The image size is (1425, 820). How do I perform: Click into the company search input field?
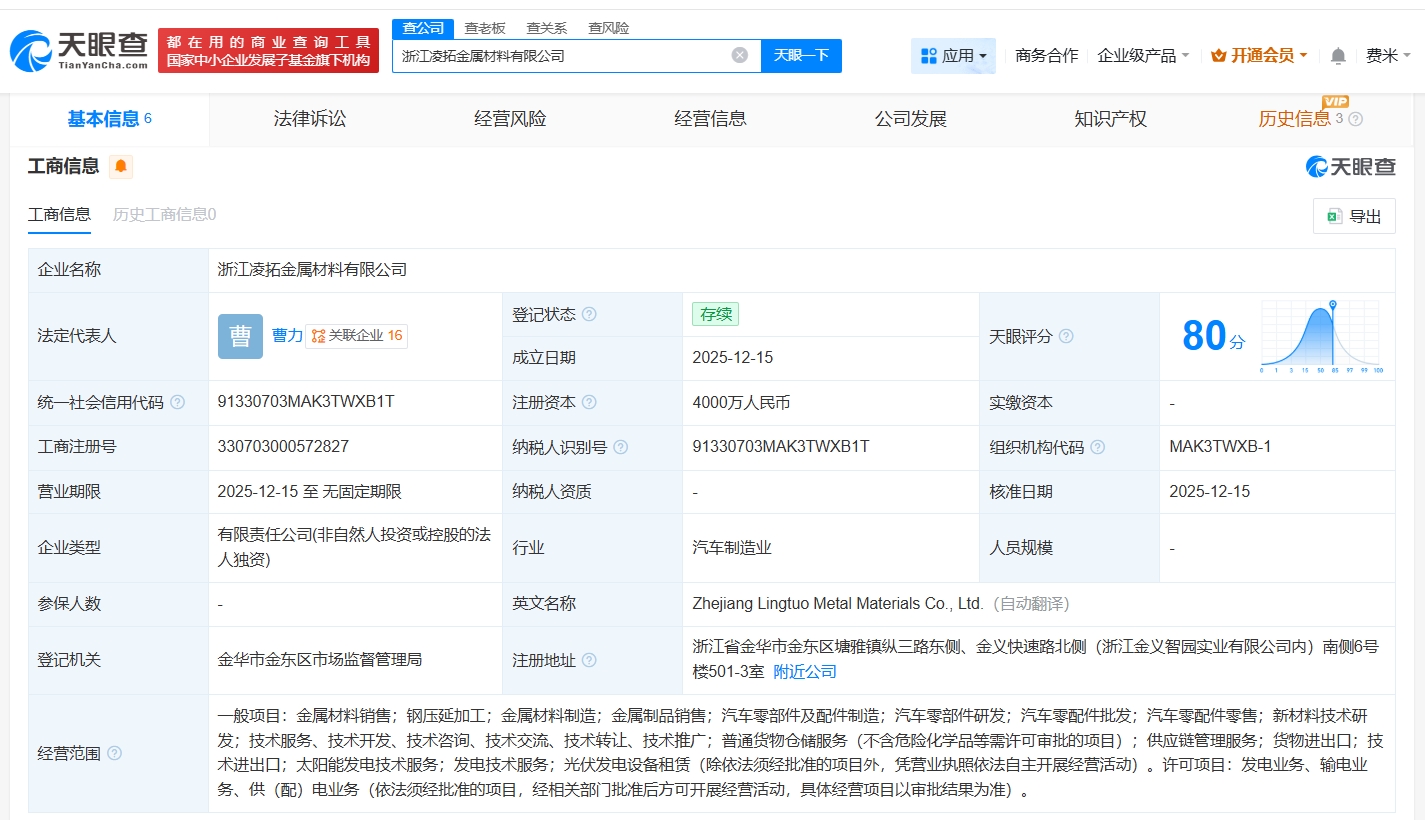pos(560,56)
